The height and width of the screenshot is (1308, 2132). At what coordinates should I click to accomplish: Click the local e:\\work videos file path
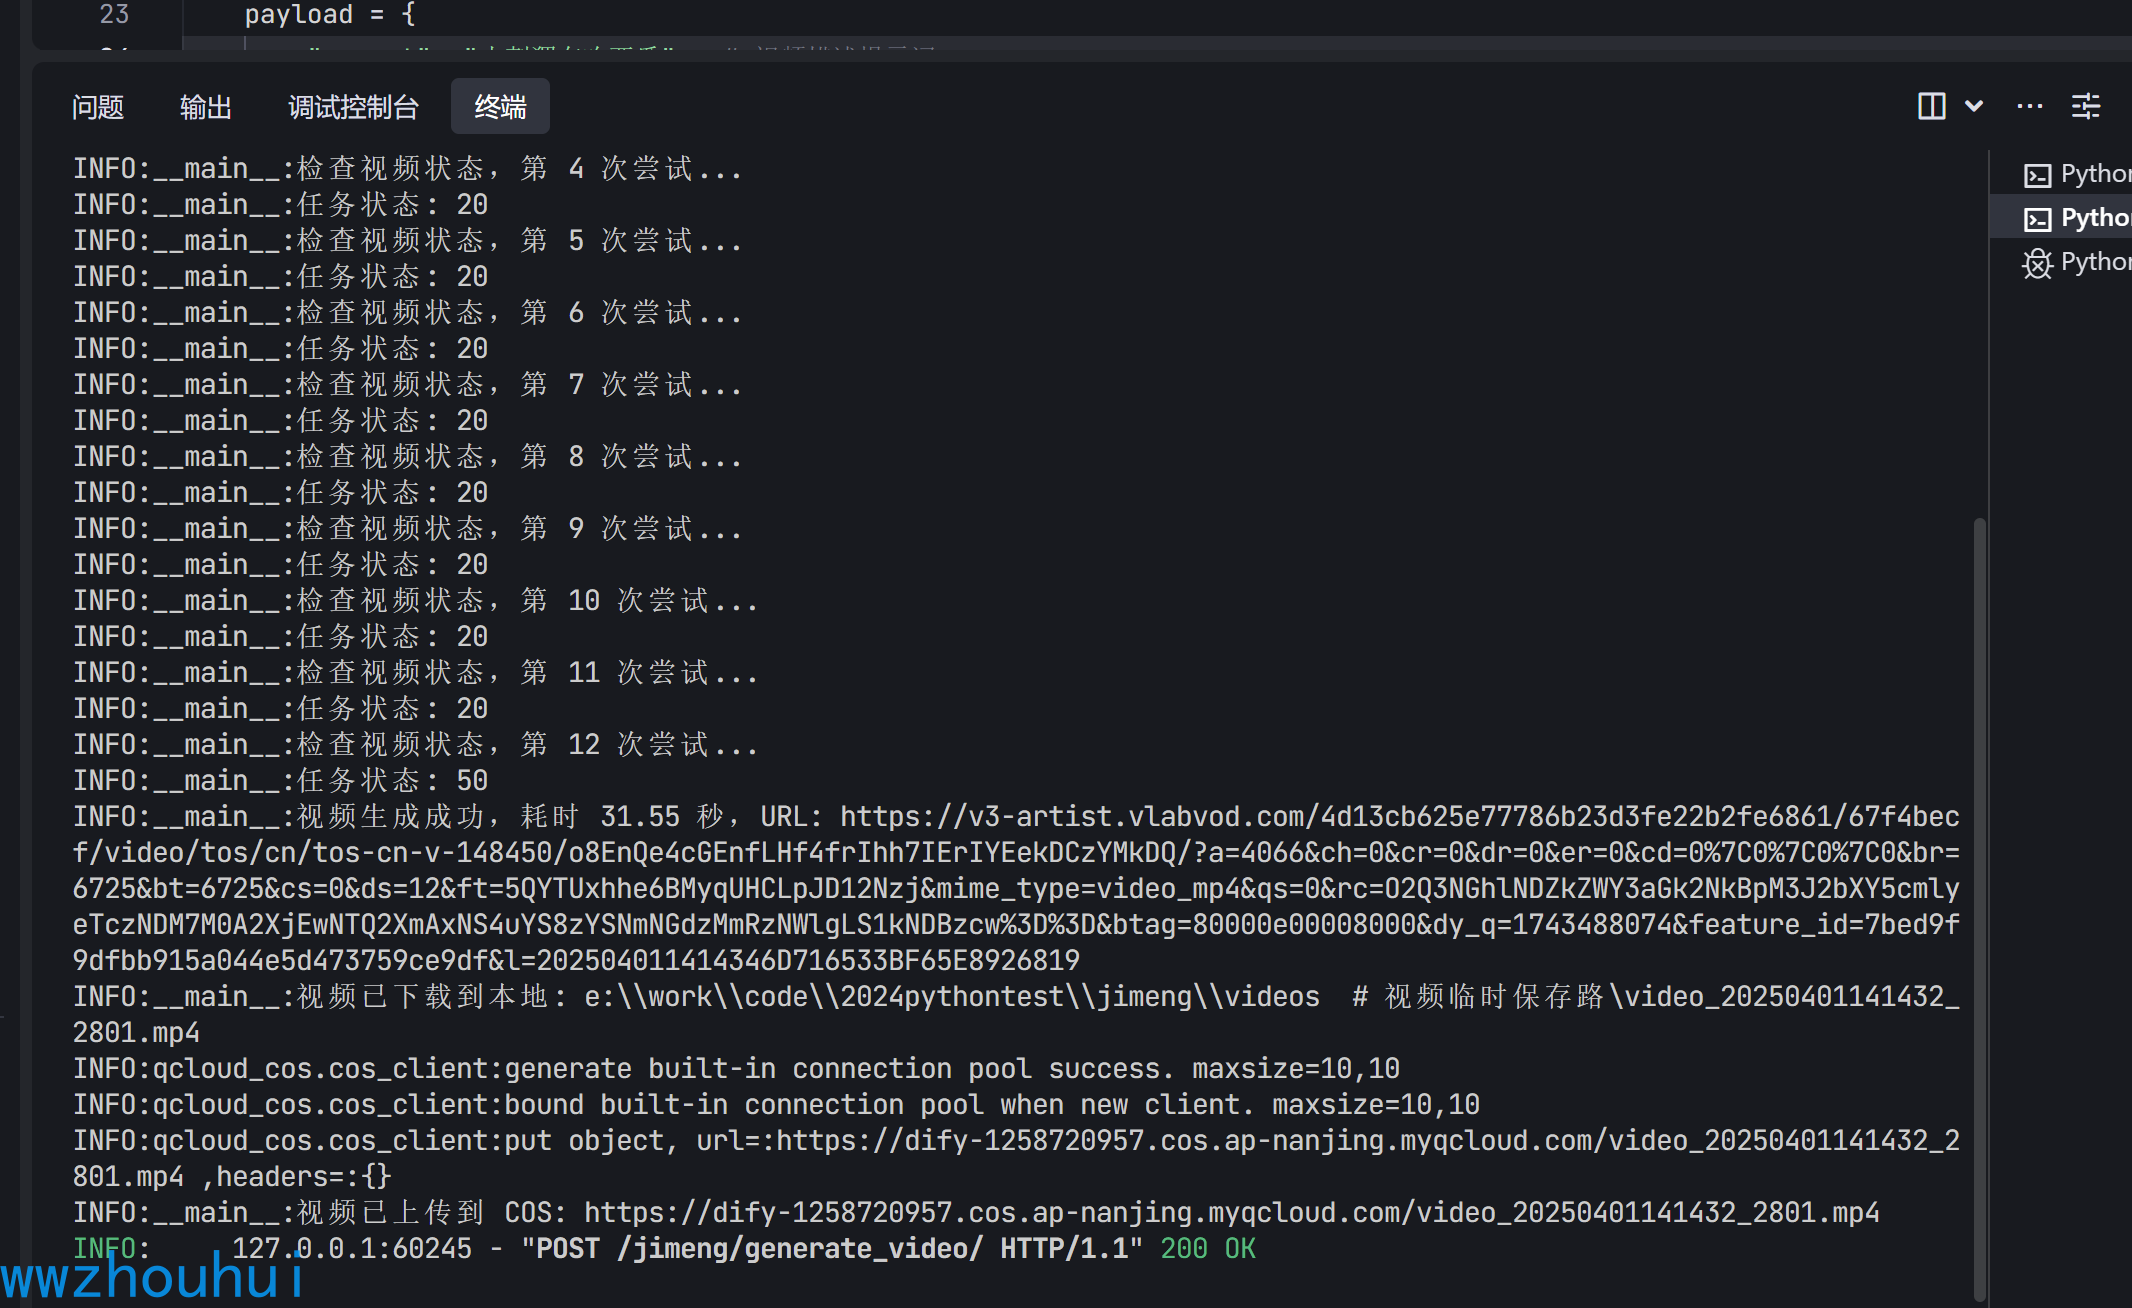tap(952, 997)
